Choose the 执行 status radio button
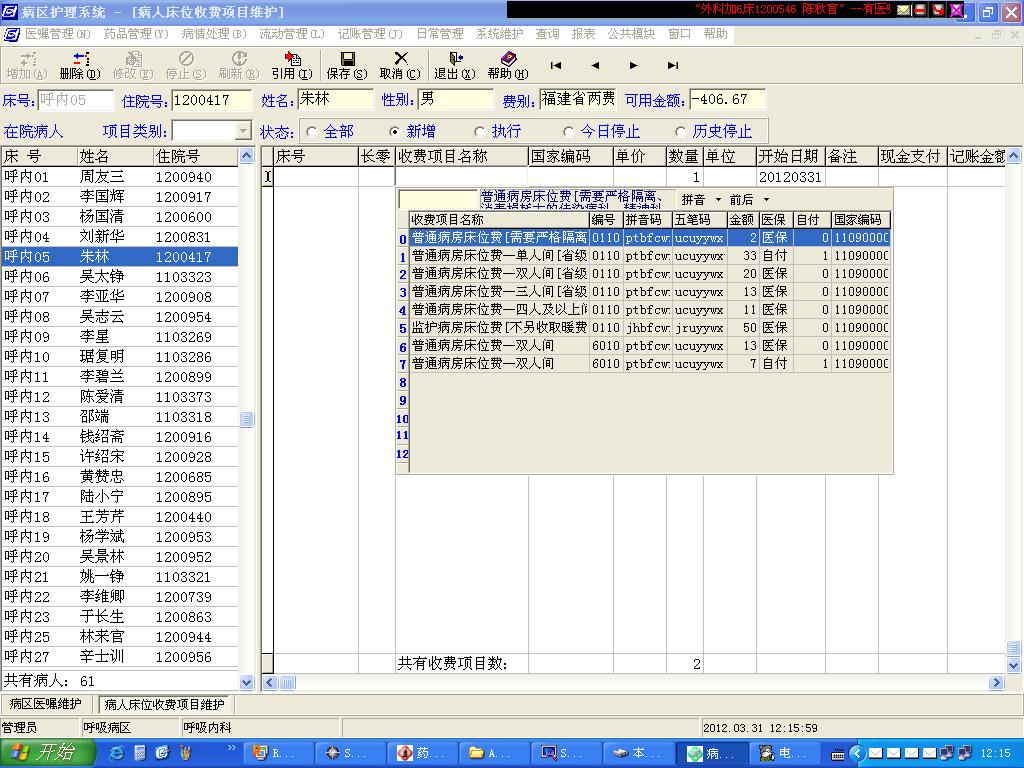Viewport: 1024px width, 768px height. pos(480,132)
